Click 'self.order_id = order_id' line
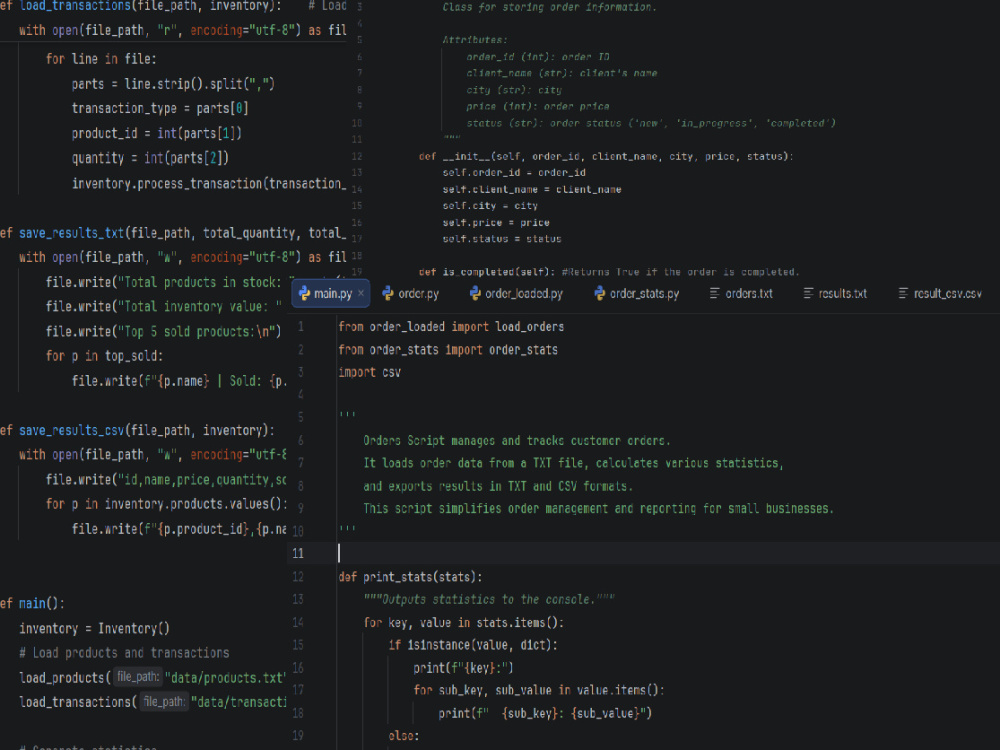1000x750 pixels. pos(514,173)
